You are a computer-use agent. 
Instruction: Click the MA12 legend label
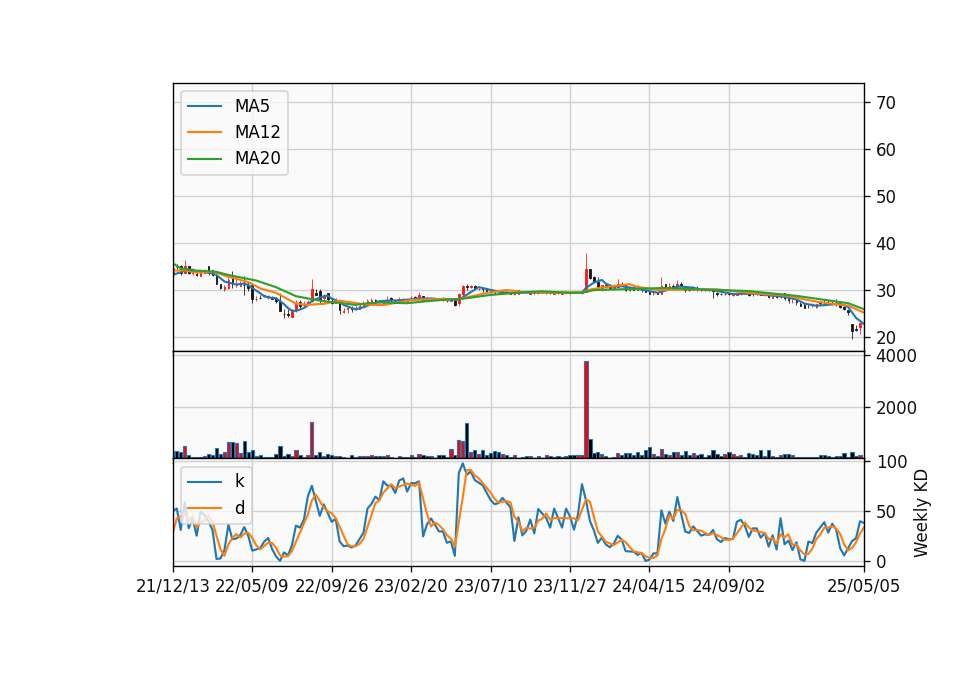click(x=257, y=132)
